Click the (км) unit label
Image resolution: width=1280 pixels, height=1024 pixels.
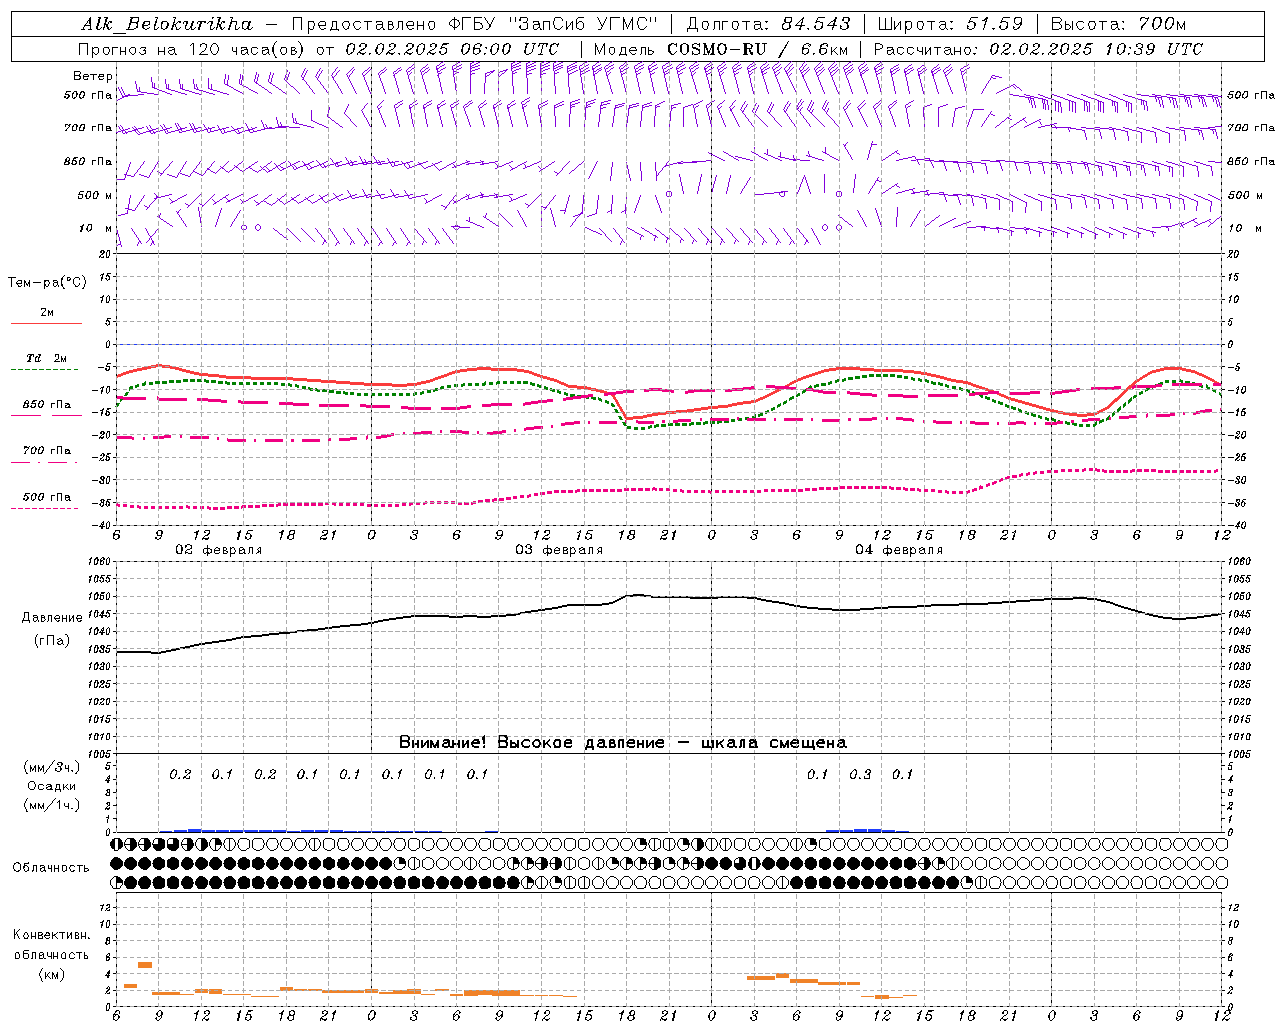point(51,974)
